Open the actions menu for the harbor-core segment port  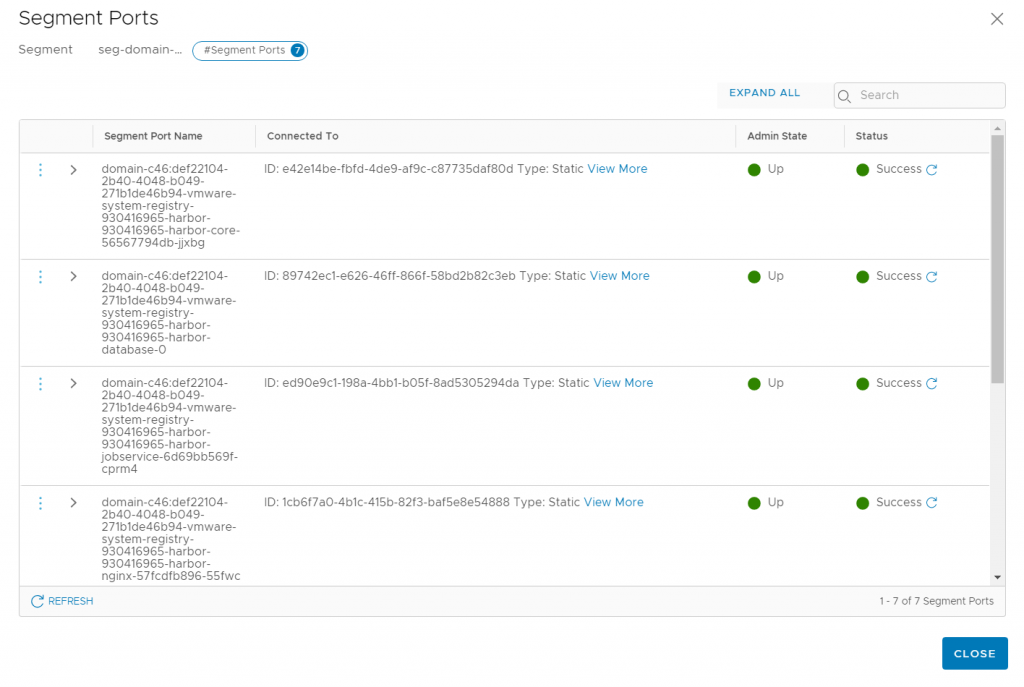tap(40, 169)
